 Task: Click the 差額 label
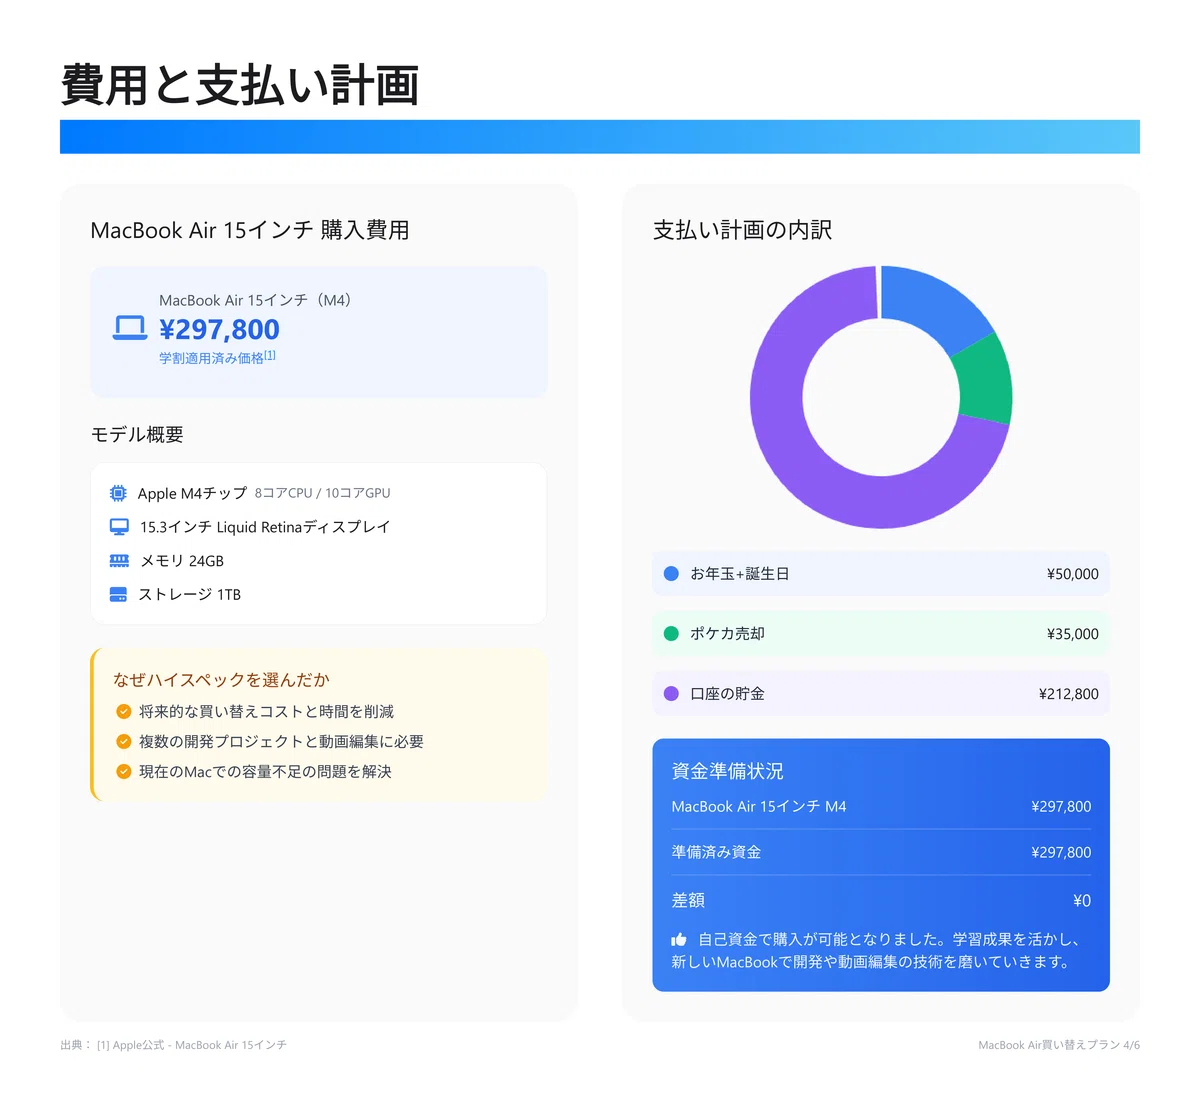(688, 900)
